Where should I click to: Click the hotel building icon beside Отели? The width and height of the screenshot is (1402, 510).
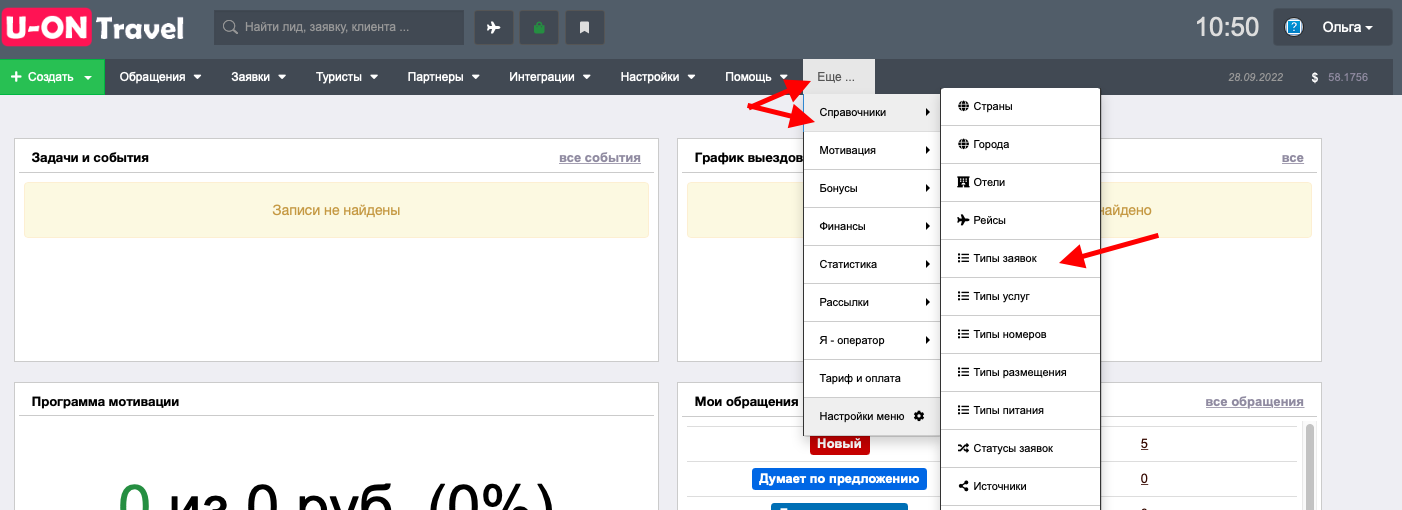pyautogui.click(x=963, y=182)
